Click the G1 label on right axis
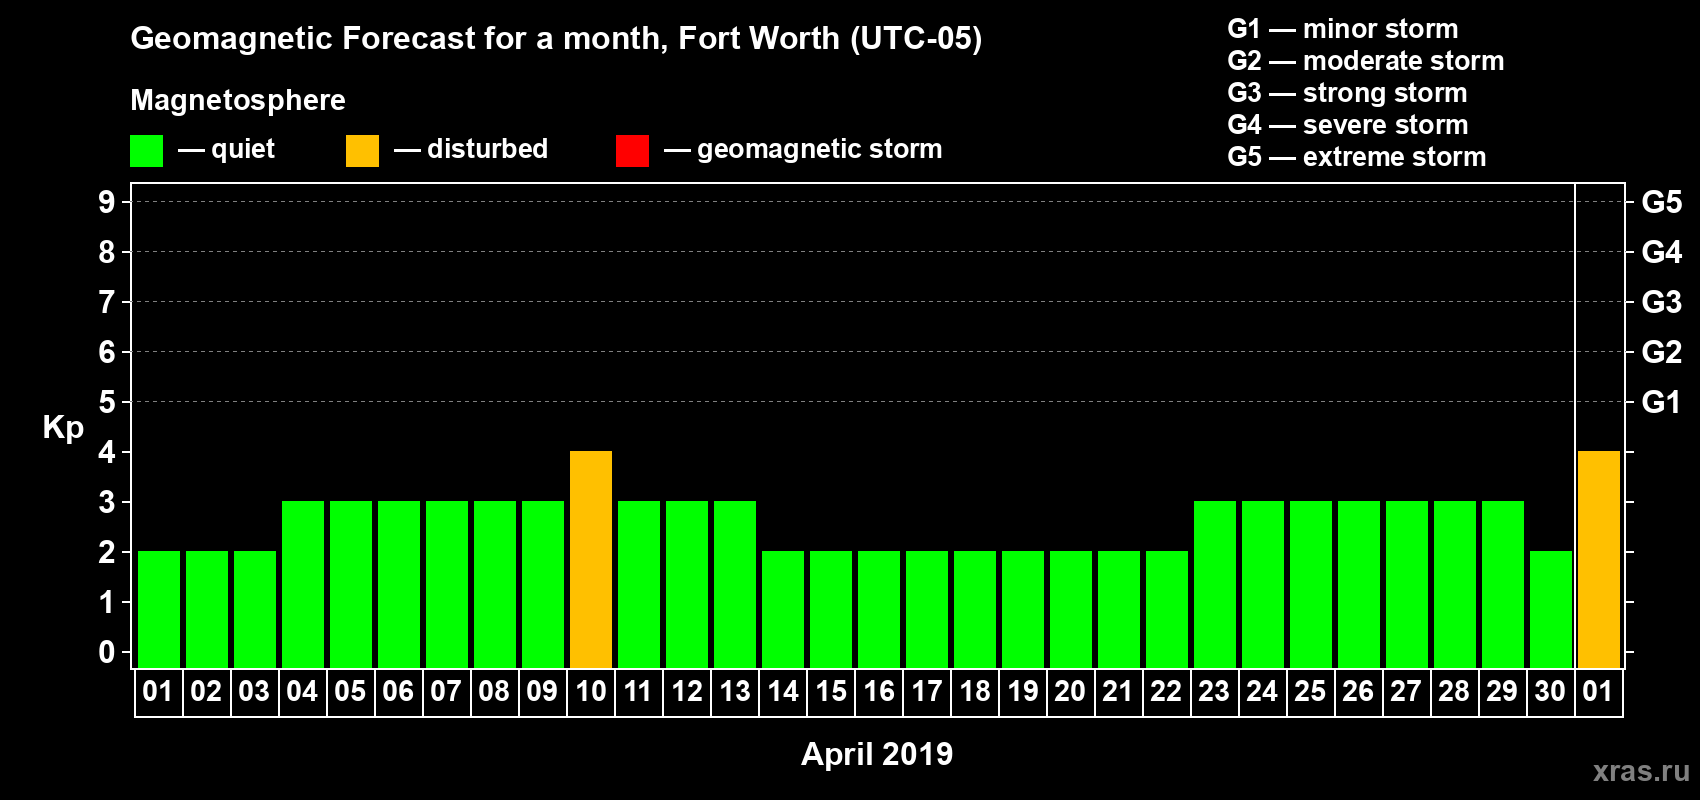Screen dimensions: 1700x800 (1662, 402)
